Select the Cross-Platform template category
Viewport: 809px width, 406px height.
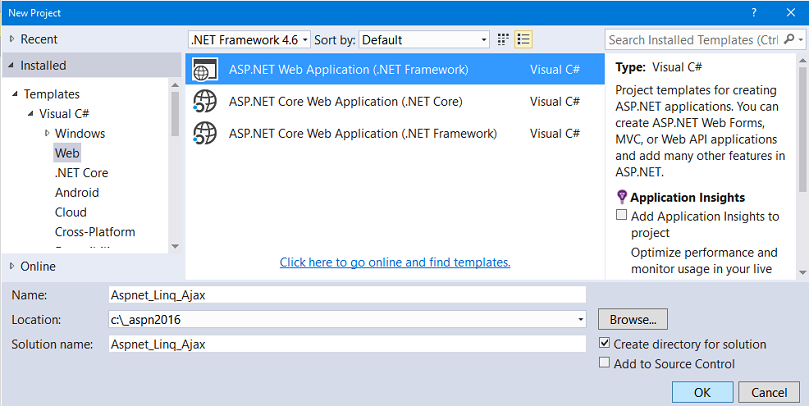click(95, 232)
